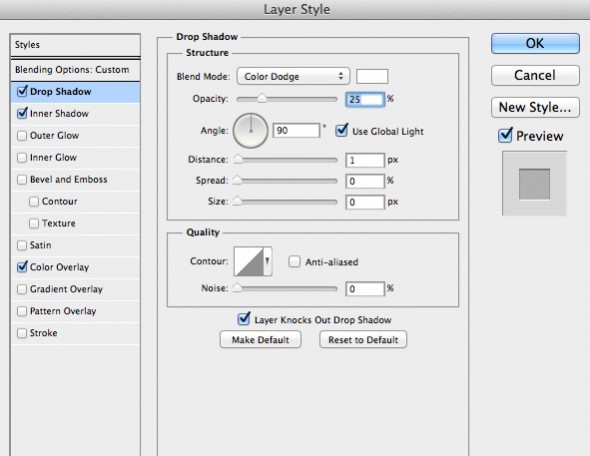Open the Inner Glow settings
Viewport: 590px width, 456px height.
[x=53, y=157]
